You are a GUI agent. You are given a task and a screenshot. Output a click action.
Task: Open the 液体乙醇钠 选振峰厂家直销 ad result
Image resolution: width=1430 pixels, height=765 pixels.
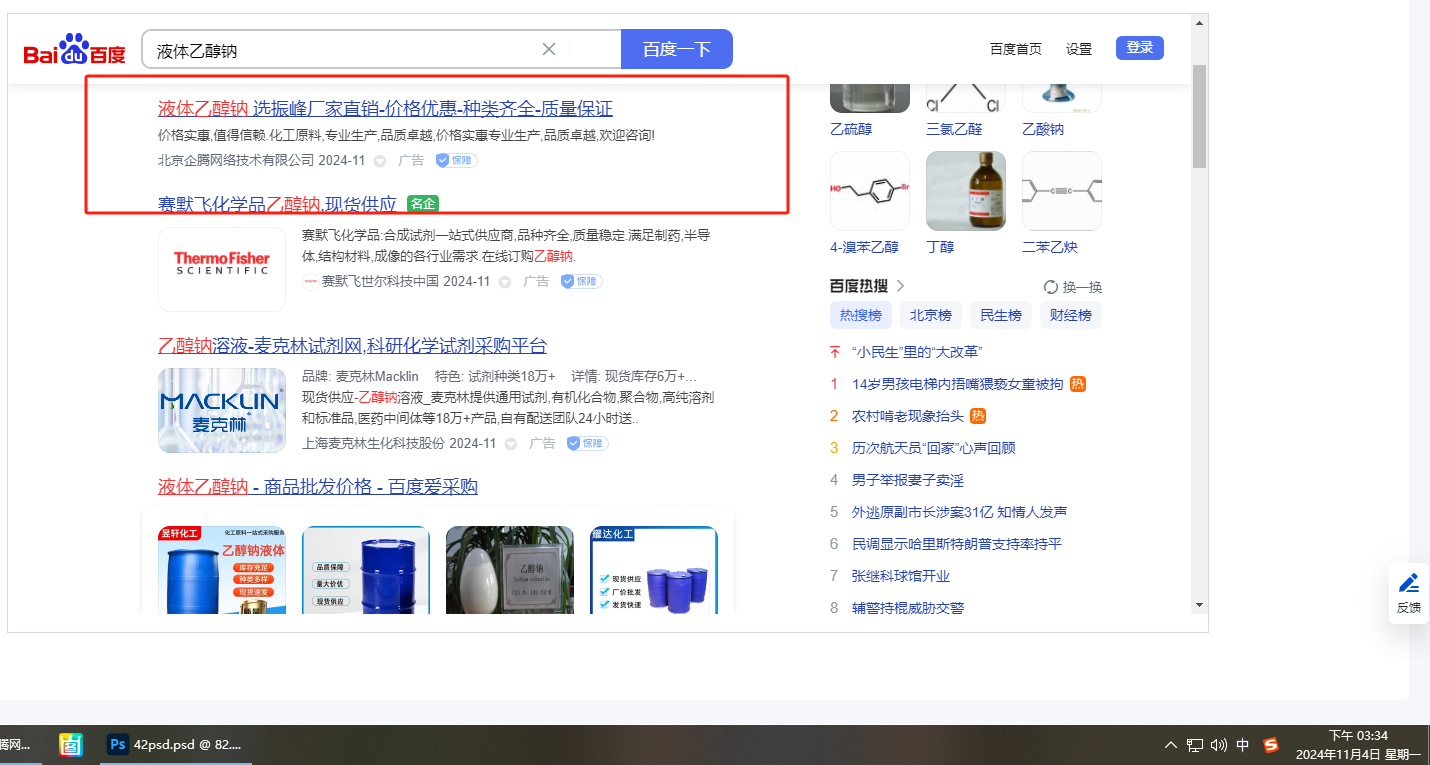(385, 109)
